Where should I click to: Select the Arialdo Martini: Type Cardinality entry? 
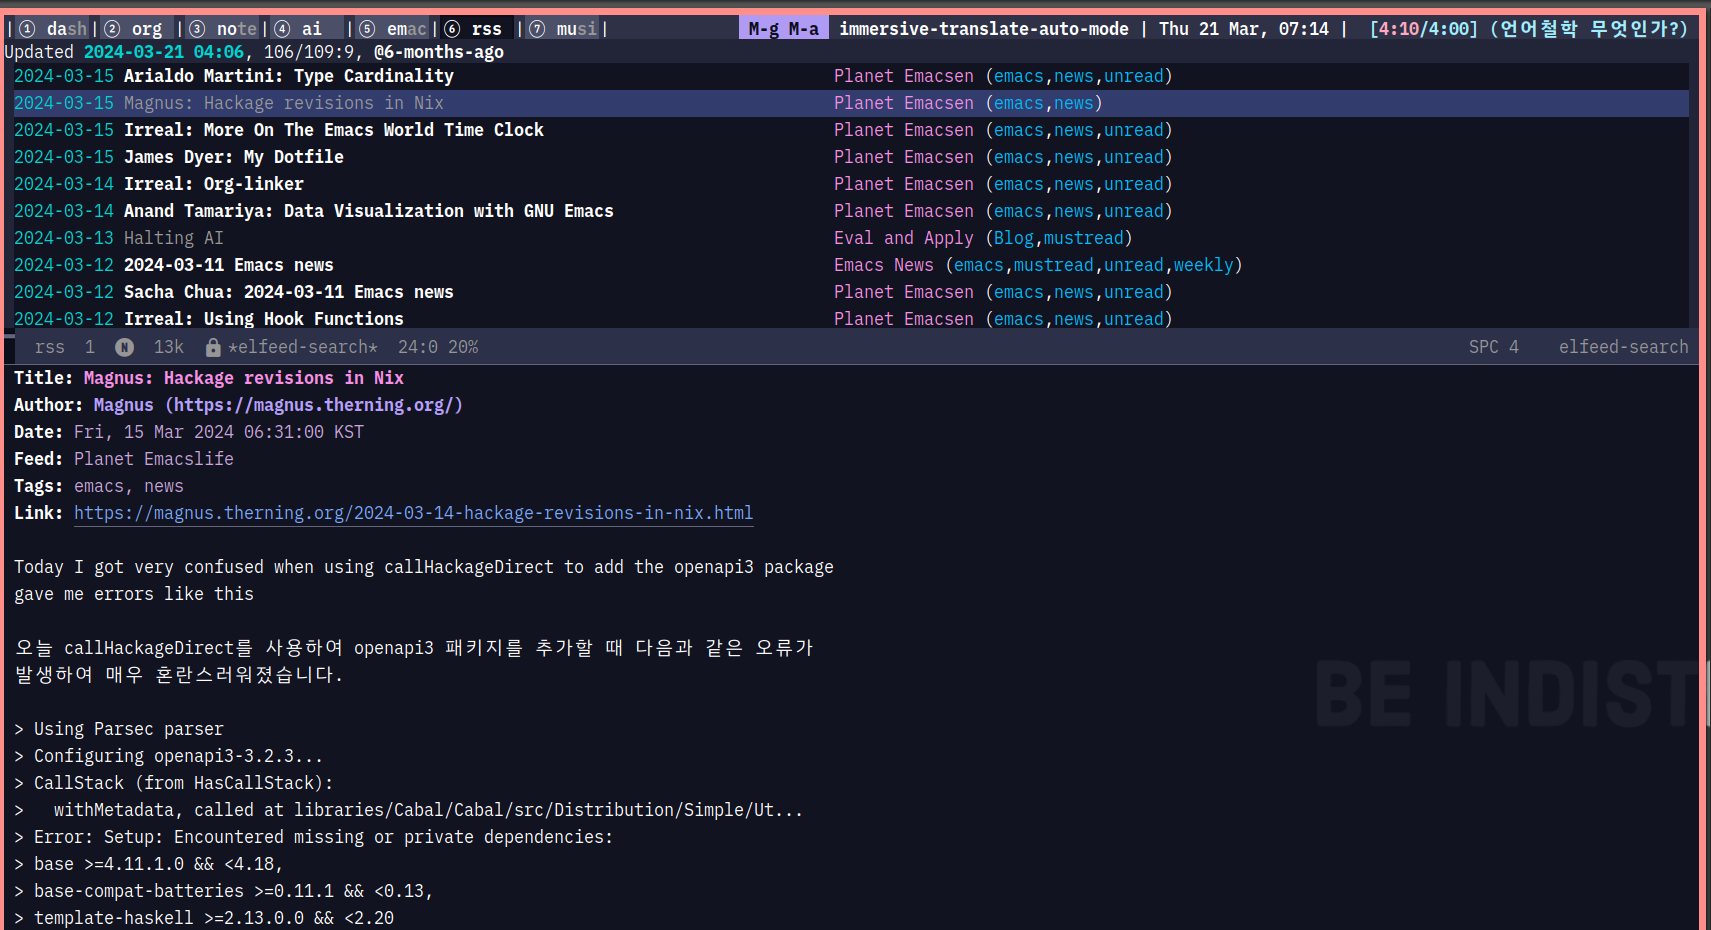pos(288,76)
